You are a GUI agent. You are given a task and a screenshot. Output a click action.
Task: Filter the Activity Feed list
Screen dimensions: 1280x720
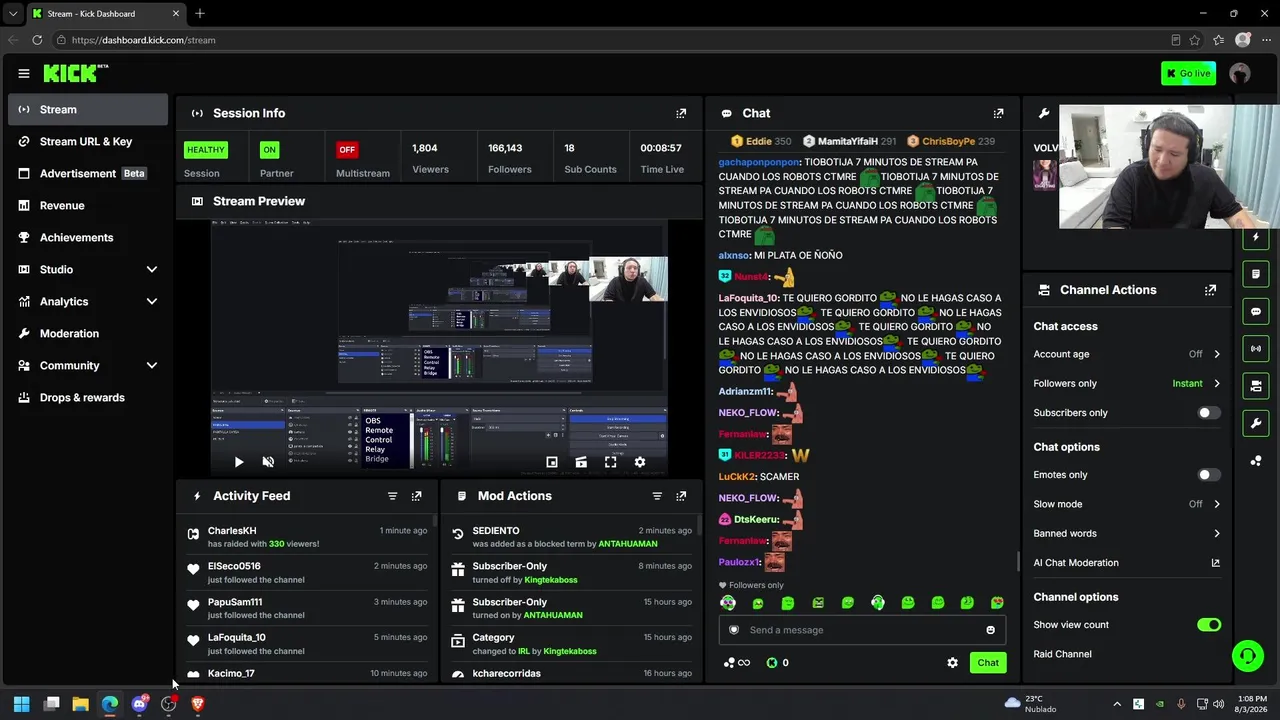pos(392,496)
